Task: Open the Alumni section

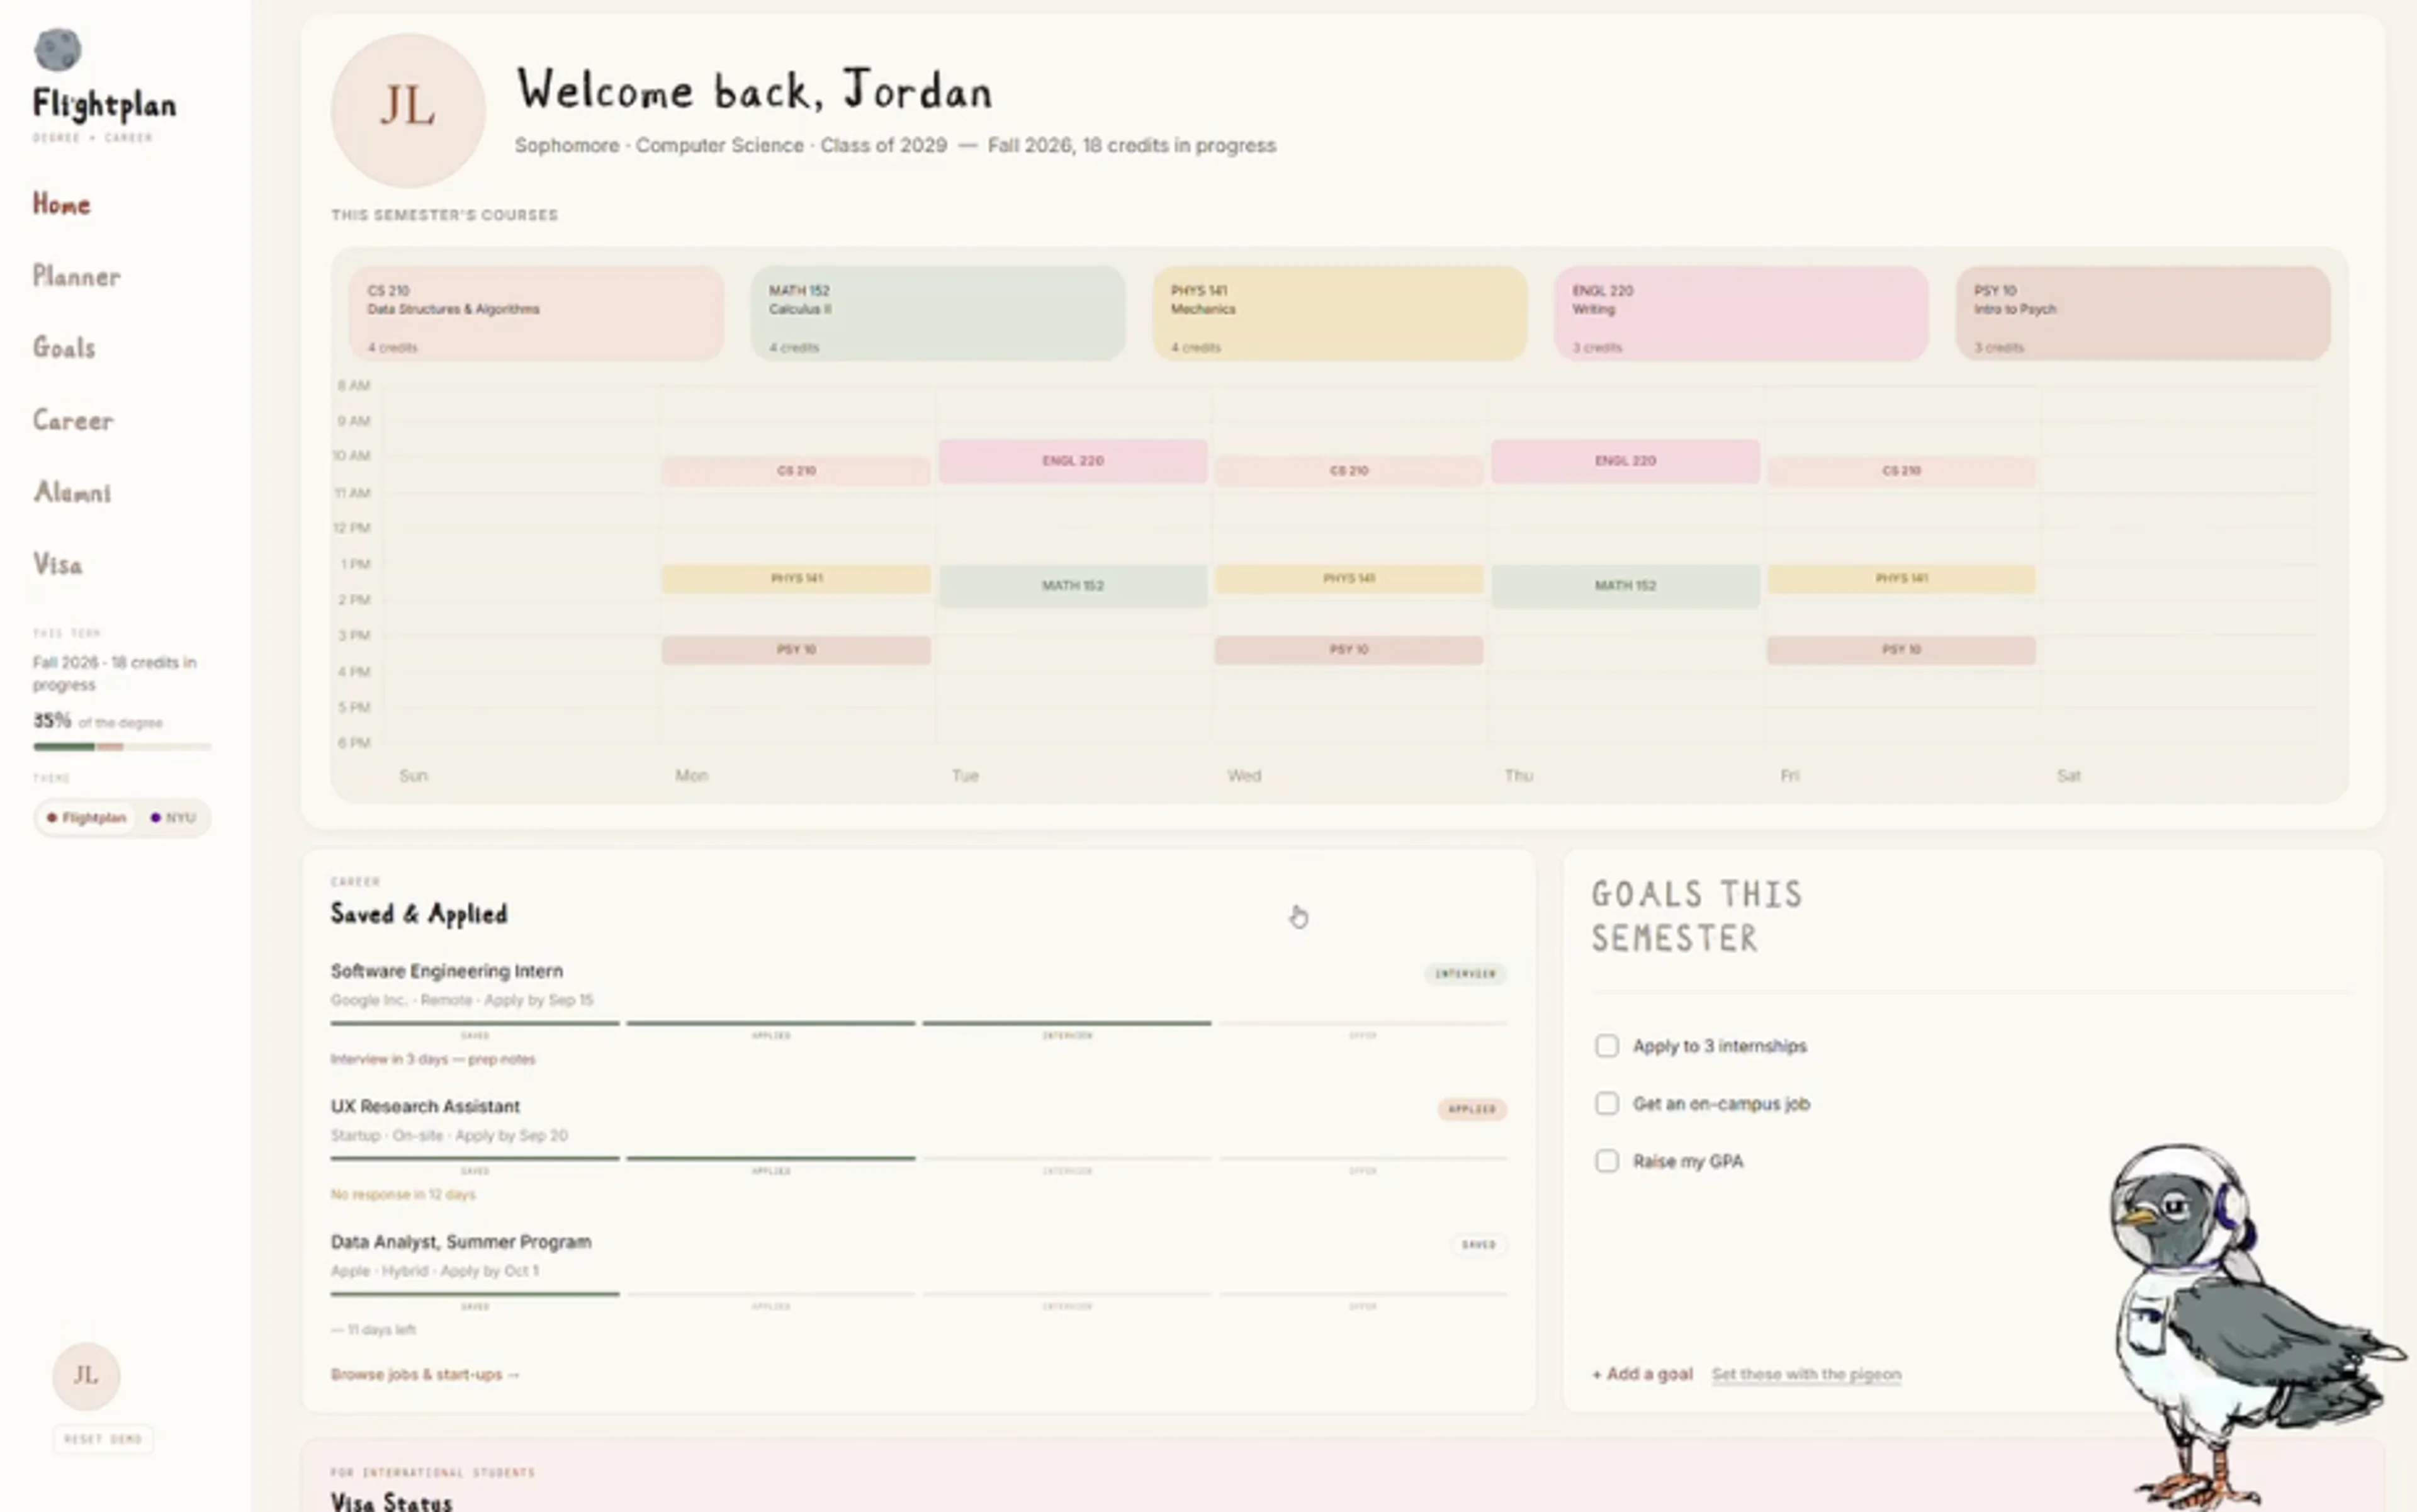Action: 72,492
